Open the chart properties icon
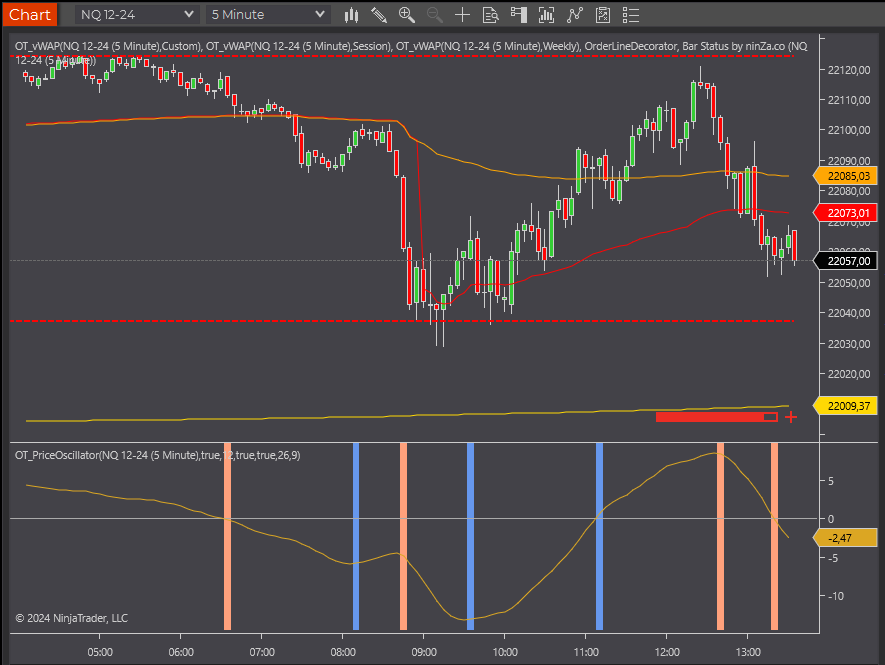Screen dimensions: 885x665 pos(602,14)
